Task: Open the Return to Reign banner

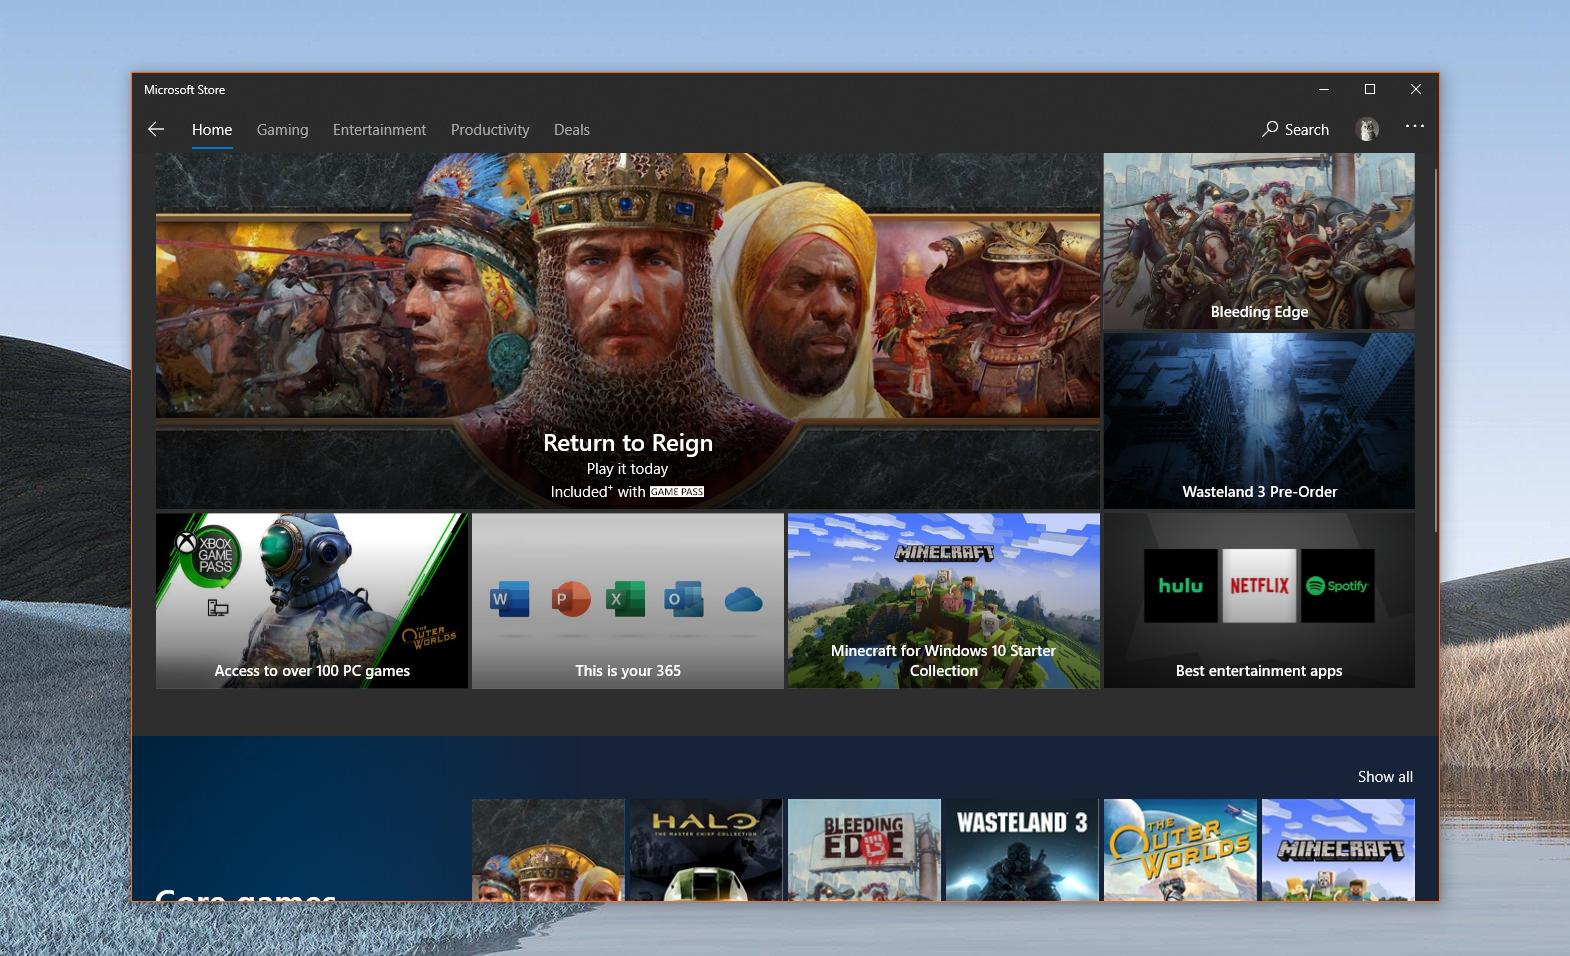Action: pyautogui.click(x=627, y=331)
